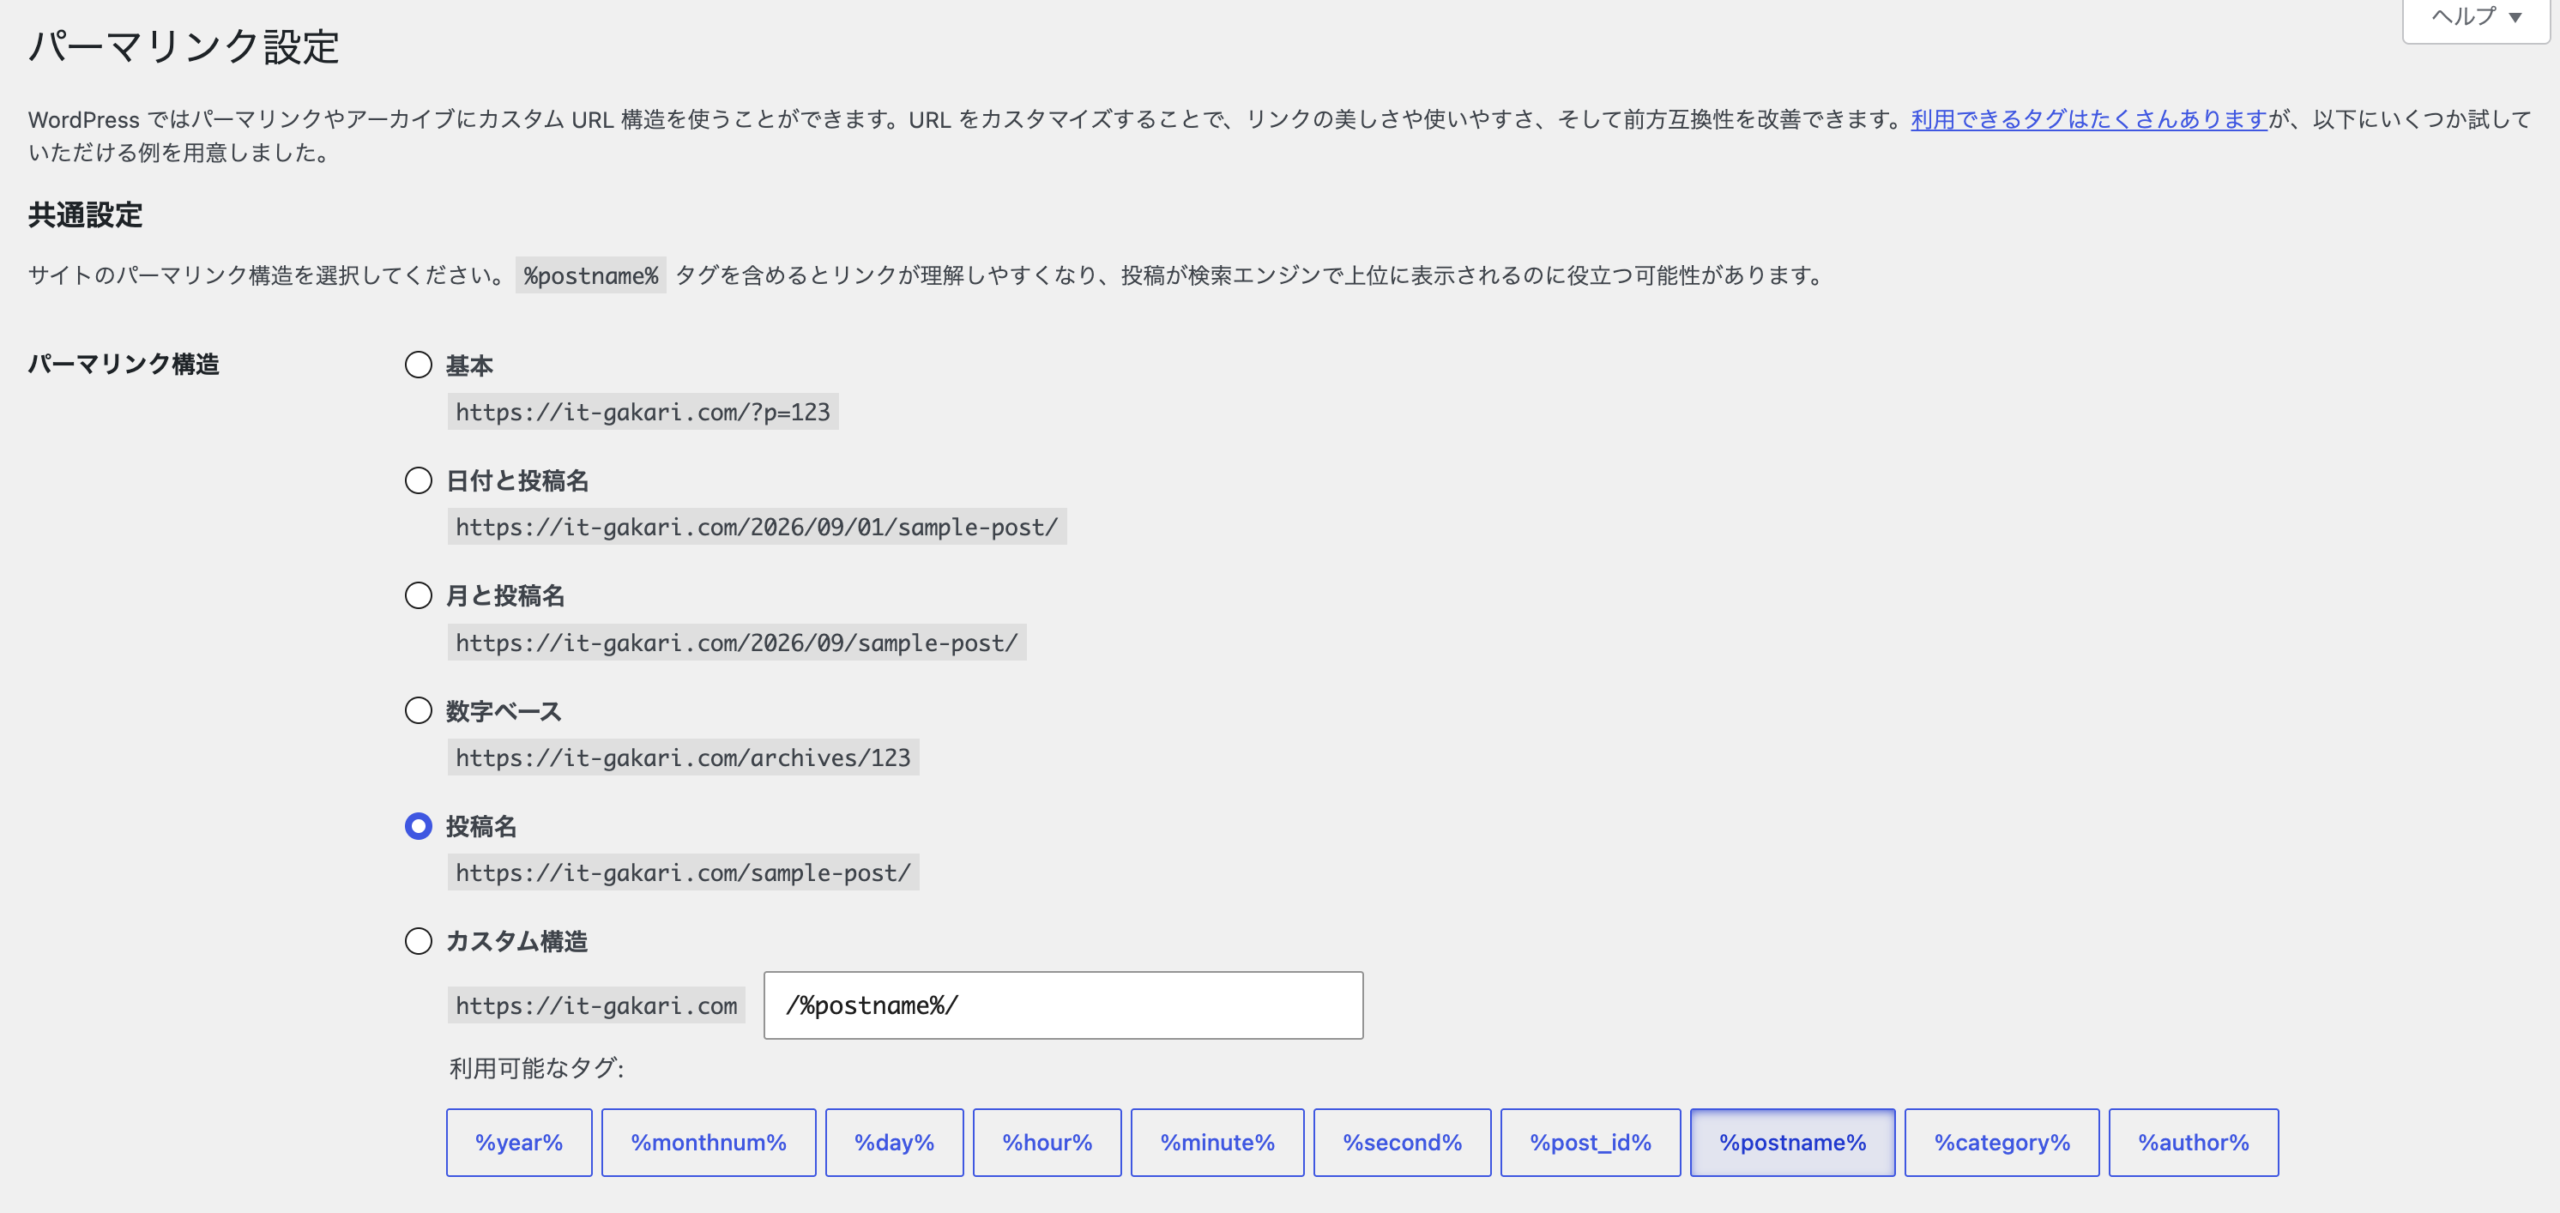The width and height of the screenshot is (2560, 1213).
Task: Add the %second% tag button
Action: (1402, 1142)
